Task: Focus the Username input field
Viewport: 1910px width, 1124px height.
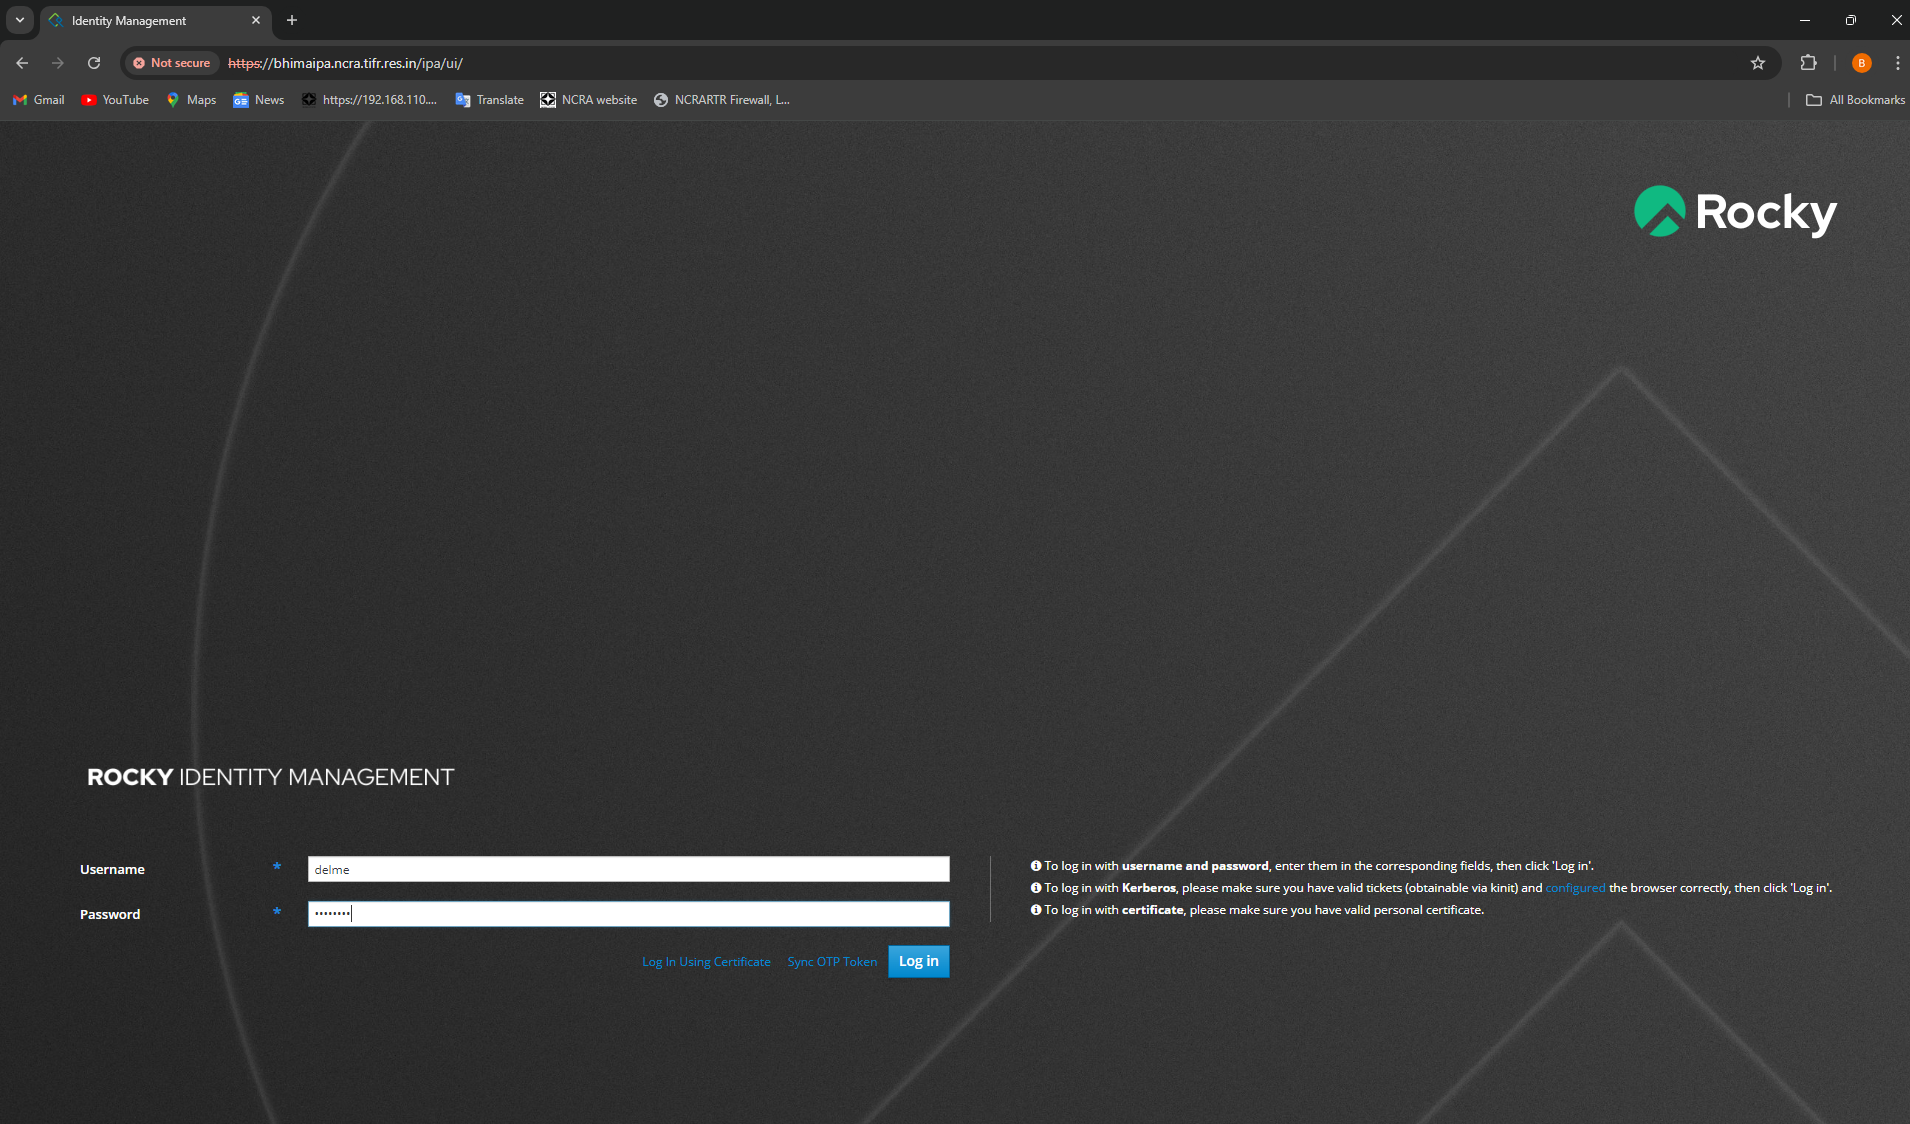Action: [628, 869]
